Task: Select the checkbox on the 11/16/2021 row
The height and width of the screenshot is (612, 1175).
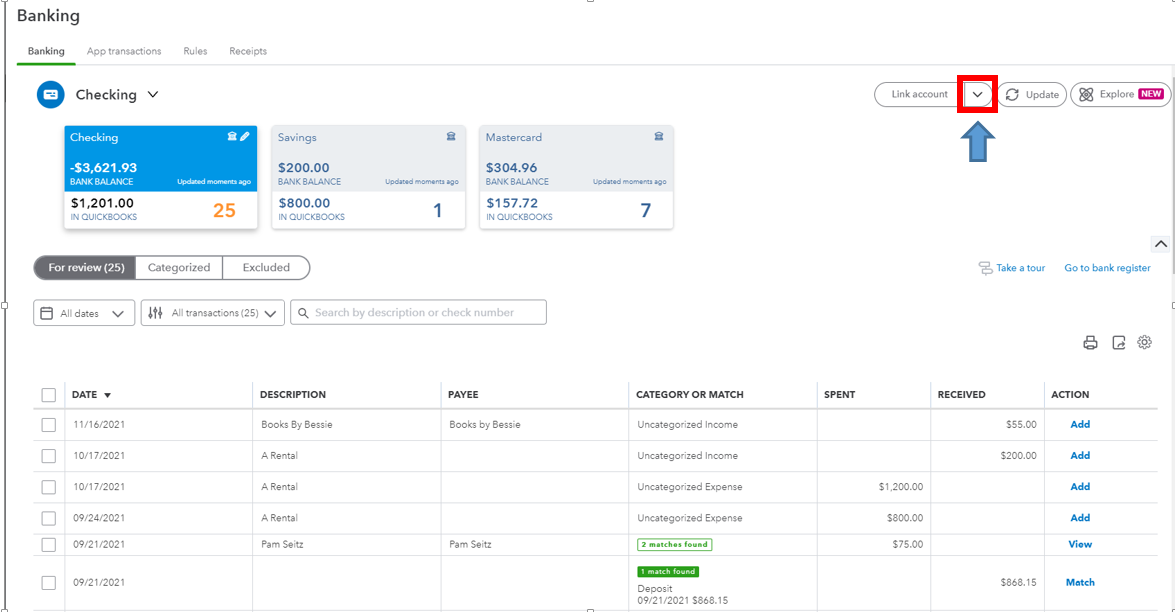Action: pyautogui.click(x=48, y=424)
